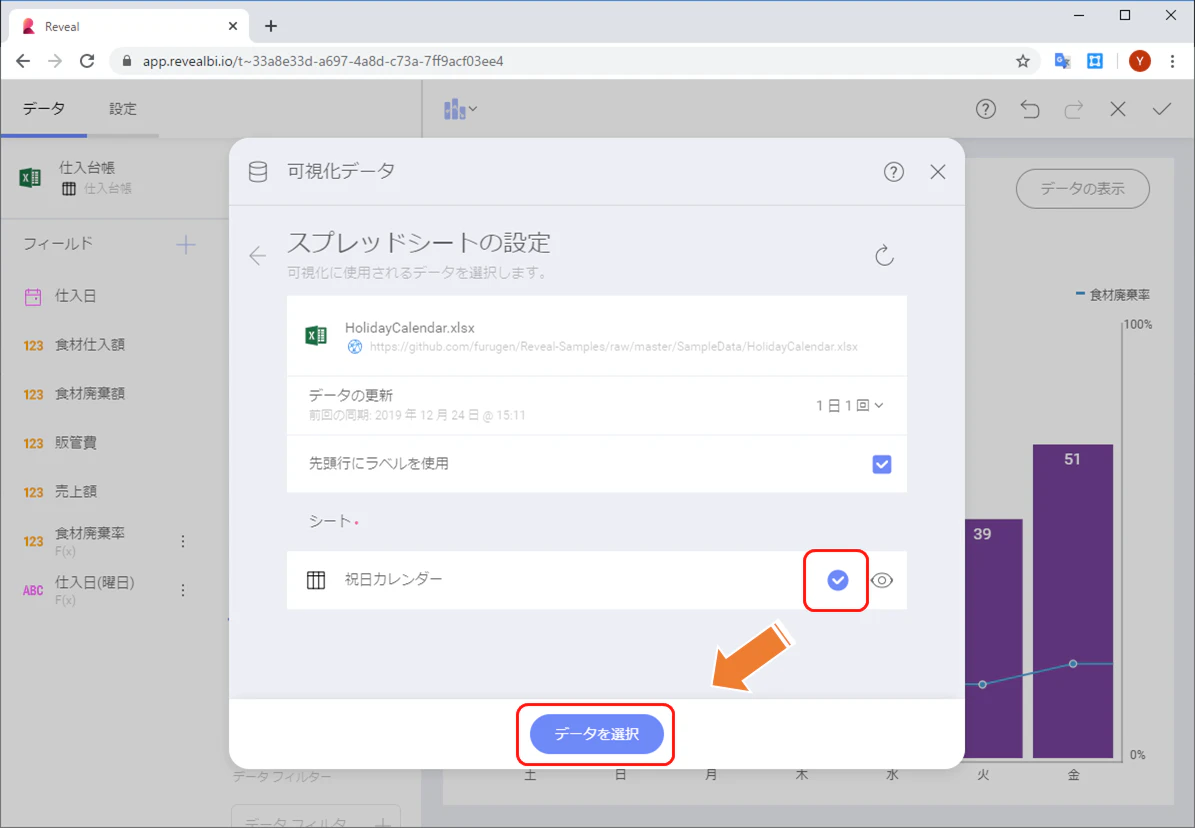Open the chart type selector dropdown
This screenshot has width=1195, height=828.
[460, 109]
